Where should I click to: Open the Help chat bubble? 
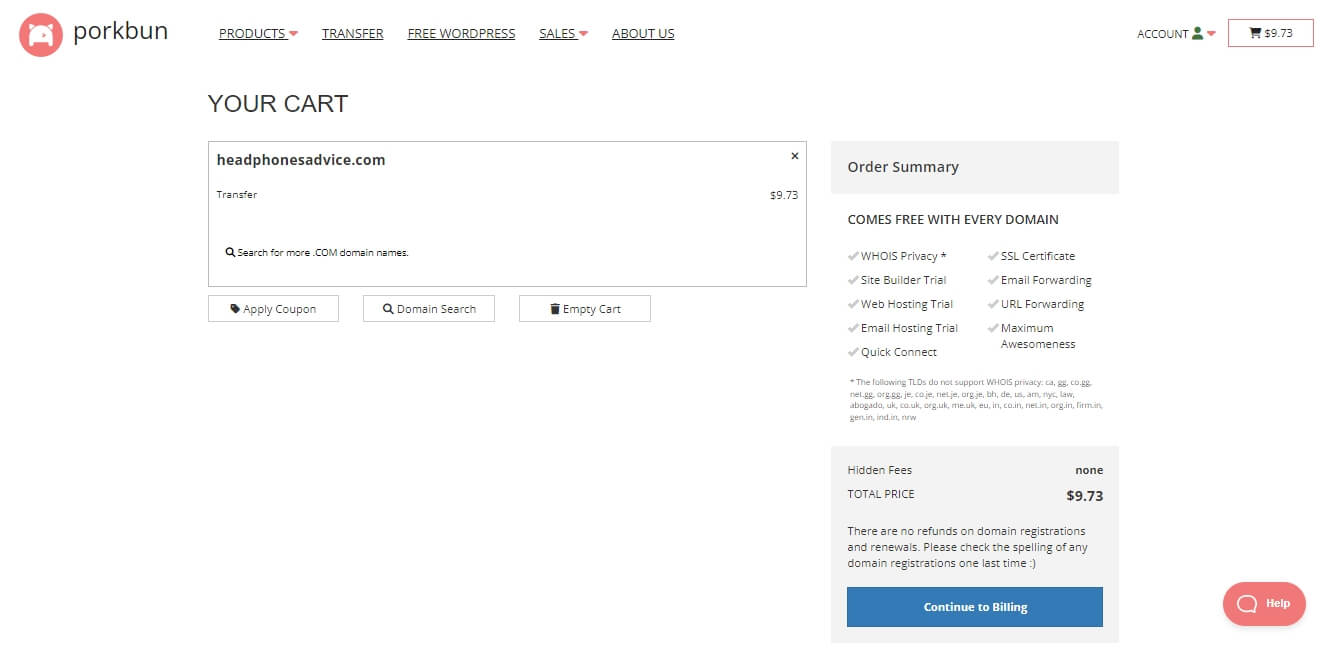pos(1264,604)
